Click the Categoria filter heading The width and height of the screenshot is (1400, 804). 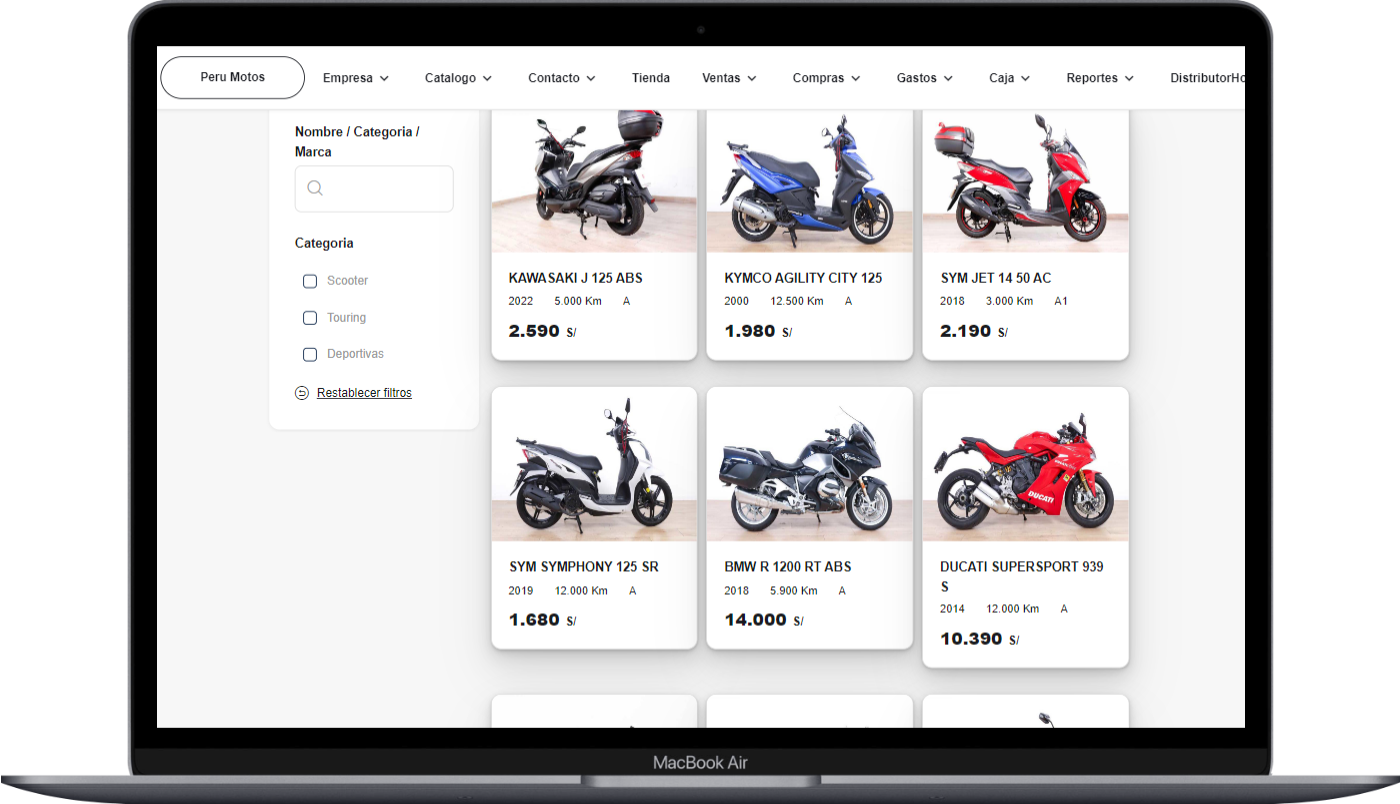pyautogui.click(x=324, y=243)
